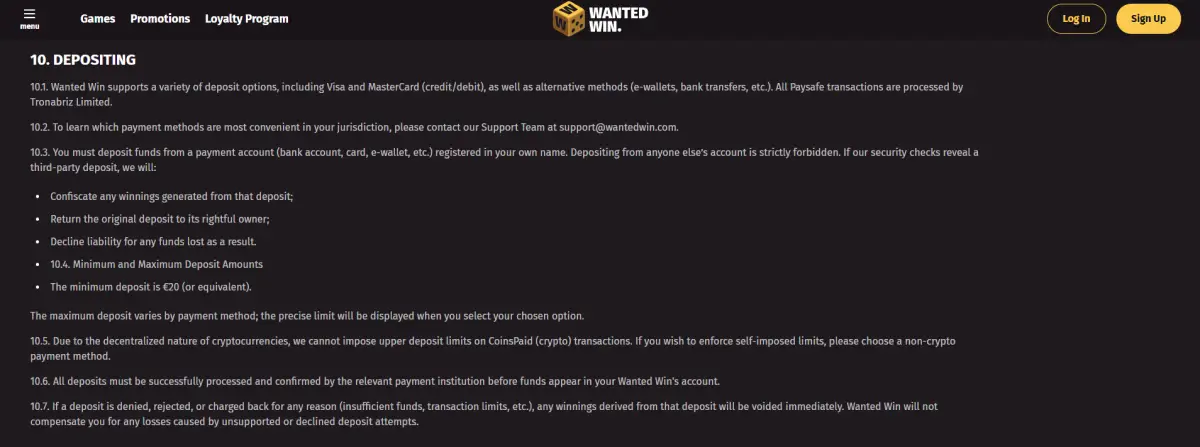Click the '10. DEPOSITING' section heading
The width and height of the screenshot is (1200, 447).
pos(83,60)
